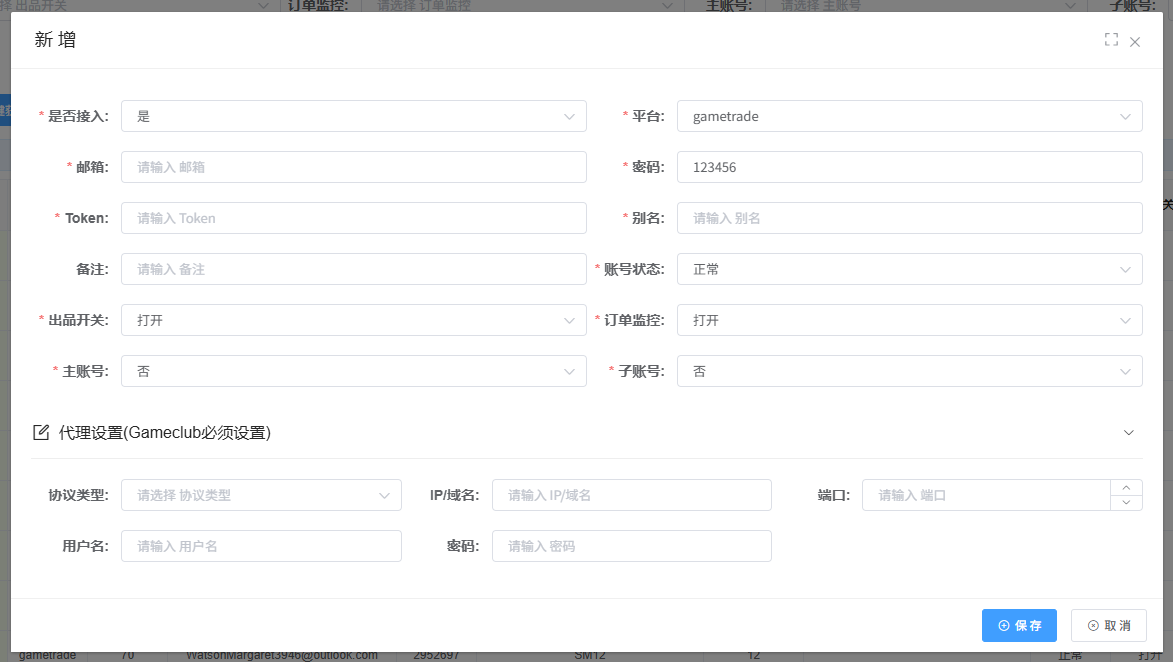Screen dimensions: 1173x662
Task: Click the circled plus icon in 保存 button
Action: click(x=1003, y=625)
